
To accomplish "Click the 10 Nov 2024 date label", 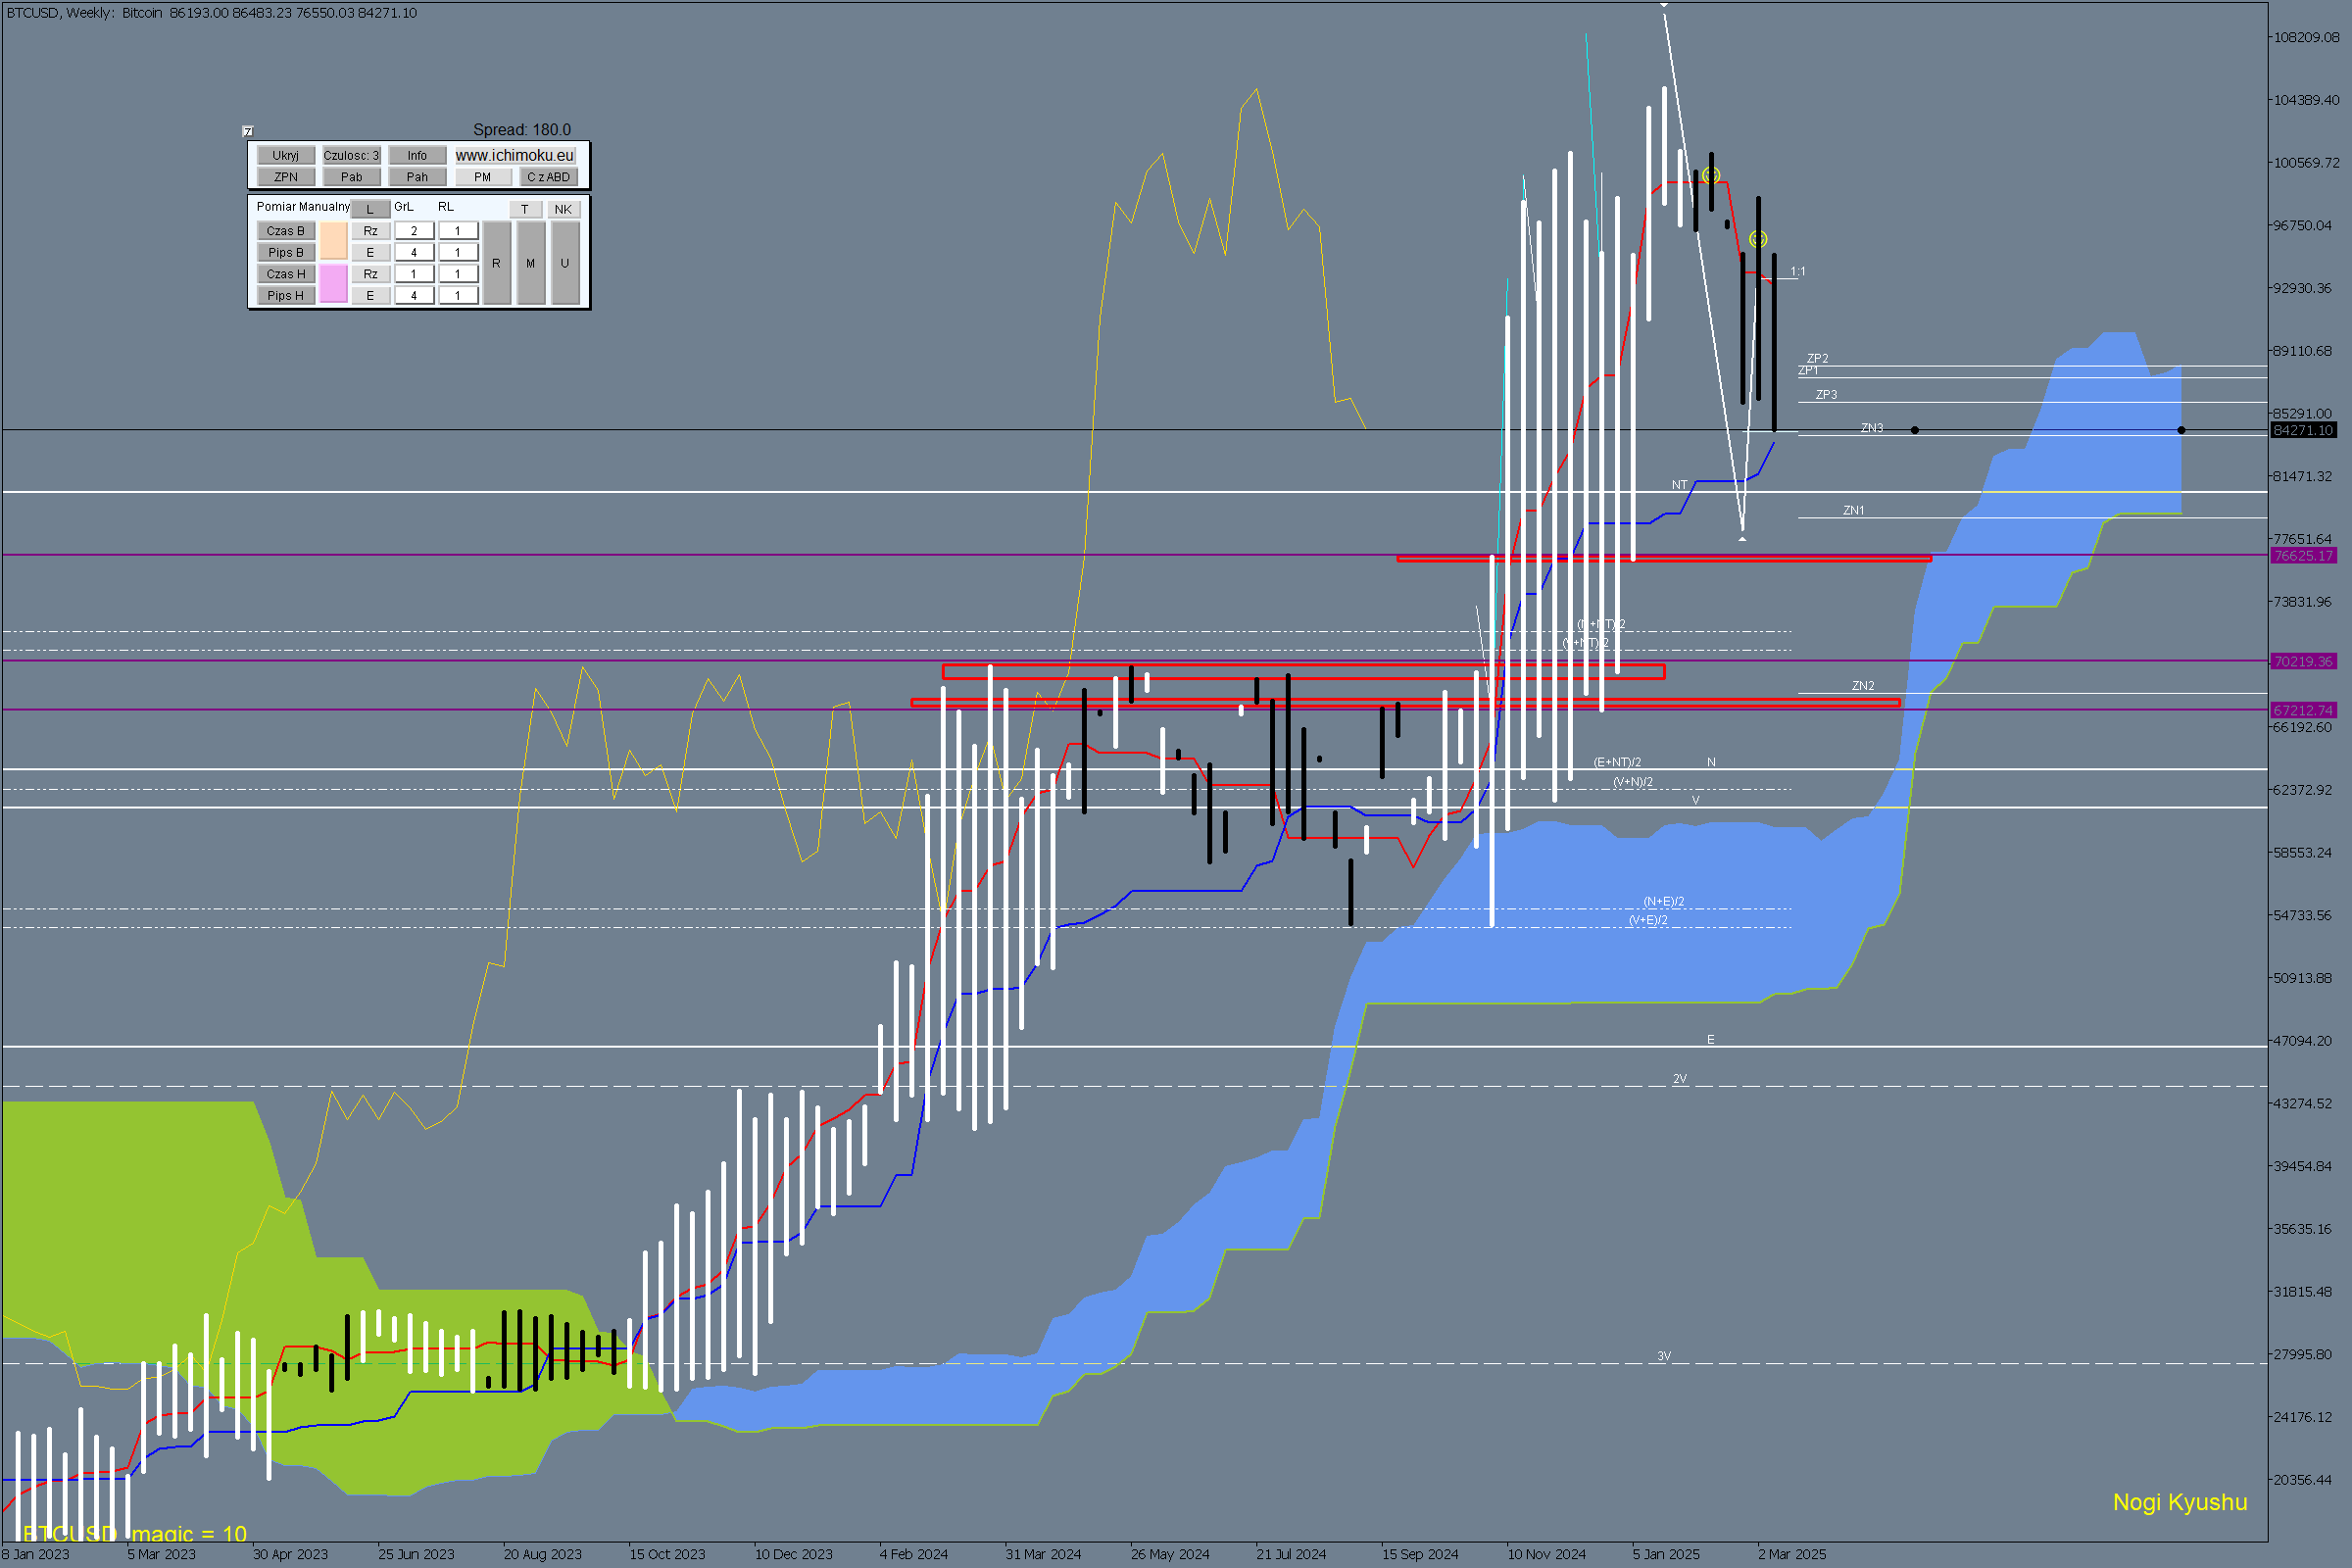I will tap(1547, 1554).
